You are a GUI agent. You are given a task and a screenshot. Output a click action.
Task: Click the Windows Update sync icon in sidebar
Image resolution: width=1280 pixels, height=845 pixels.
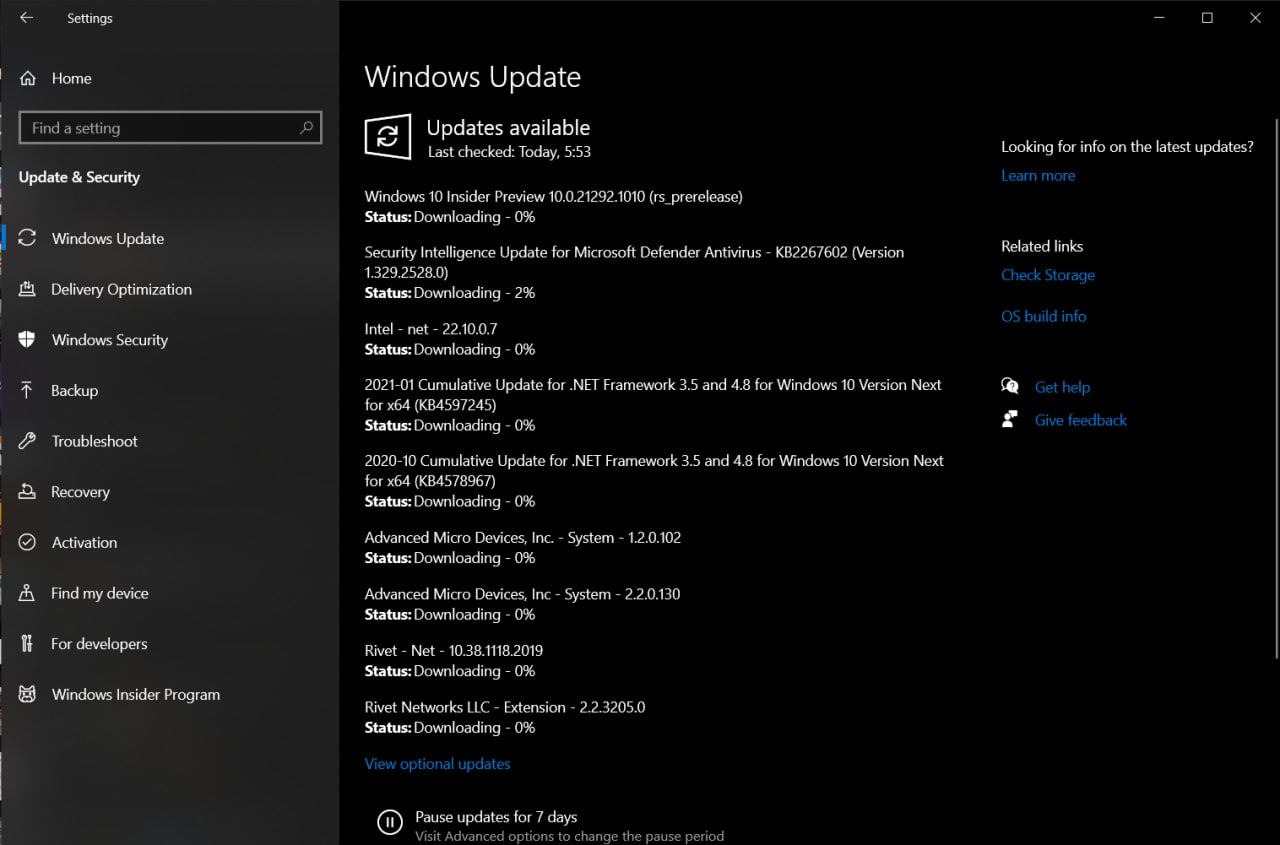[x=28, y=238]
